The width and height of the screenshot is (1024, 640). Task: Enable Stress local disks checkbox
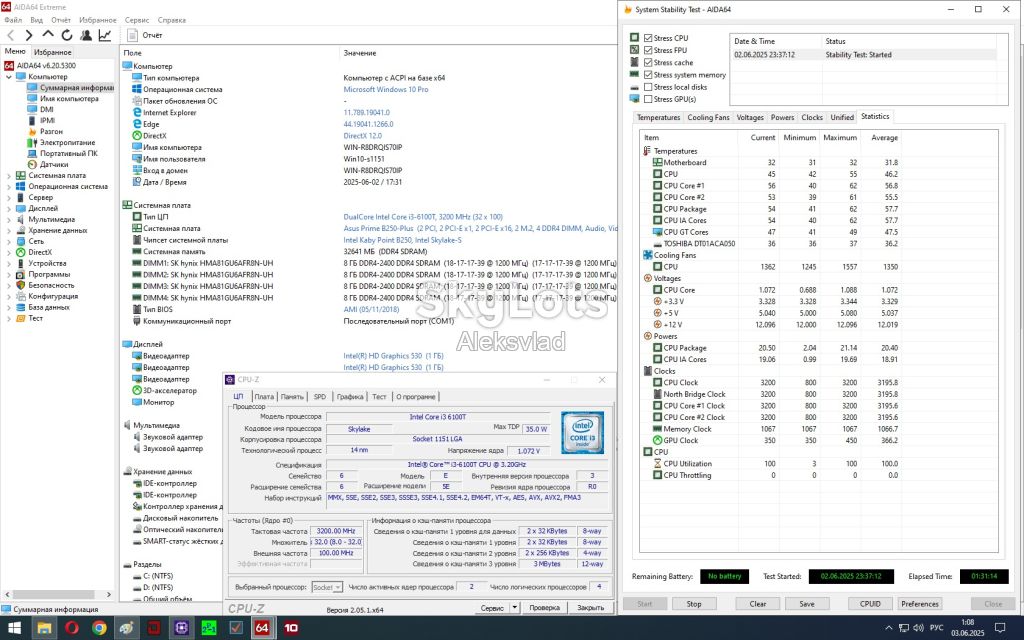(x=648, y=87)
